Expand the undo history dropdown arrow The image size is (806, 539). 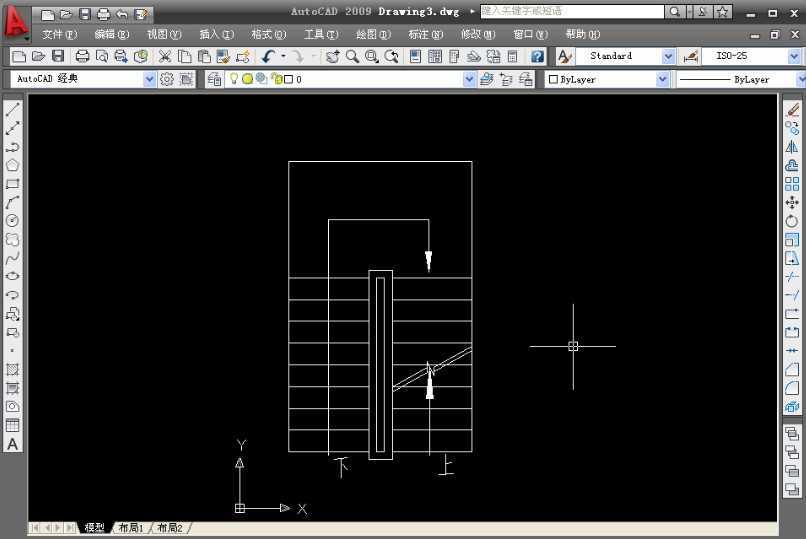[x=283, y=56]
